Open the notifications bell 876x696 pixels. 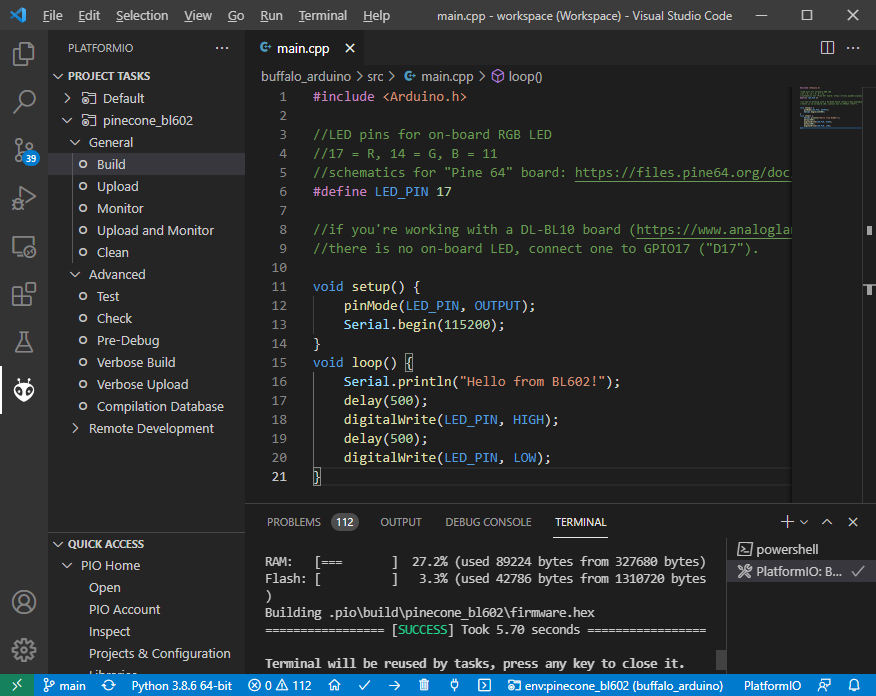pos(854,685)
